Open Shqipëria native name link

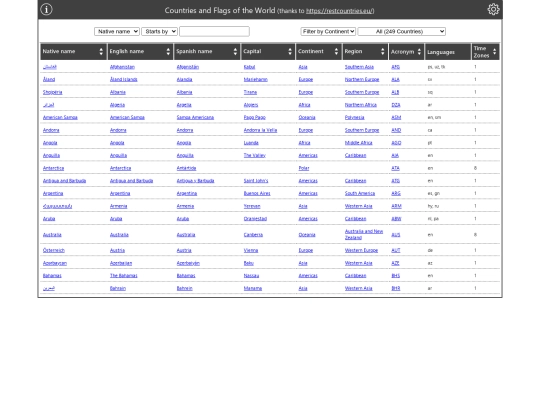tap(52, 92)
